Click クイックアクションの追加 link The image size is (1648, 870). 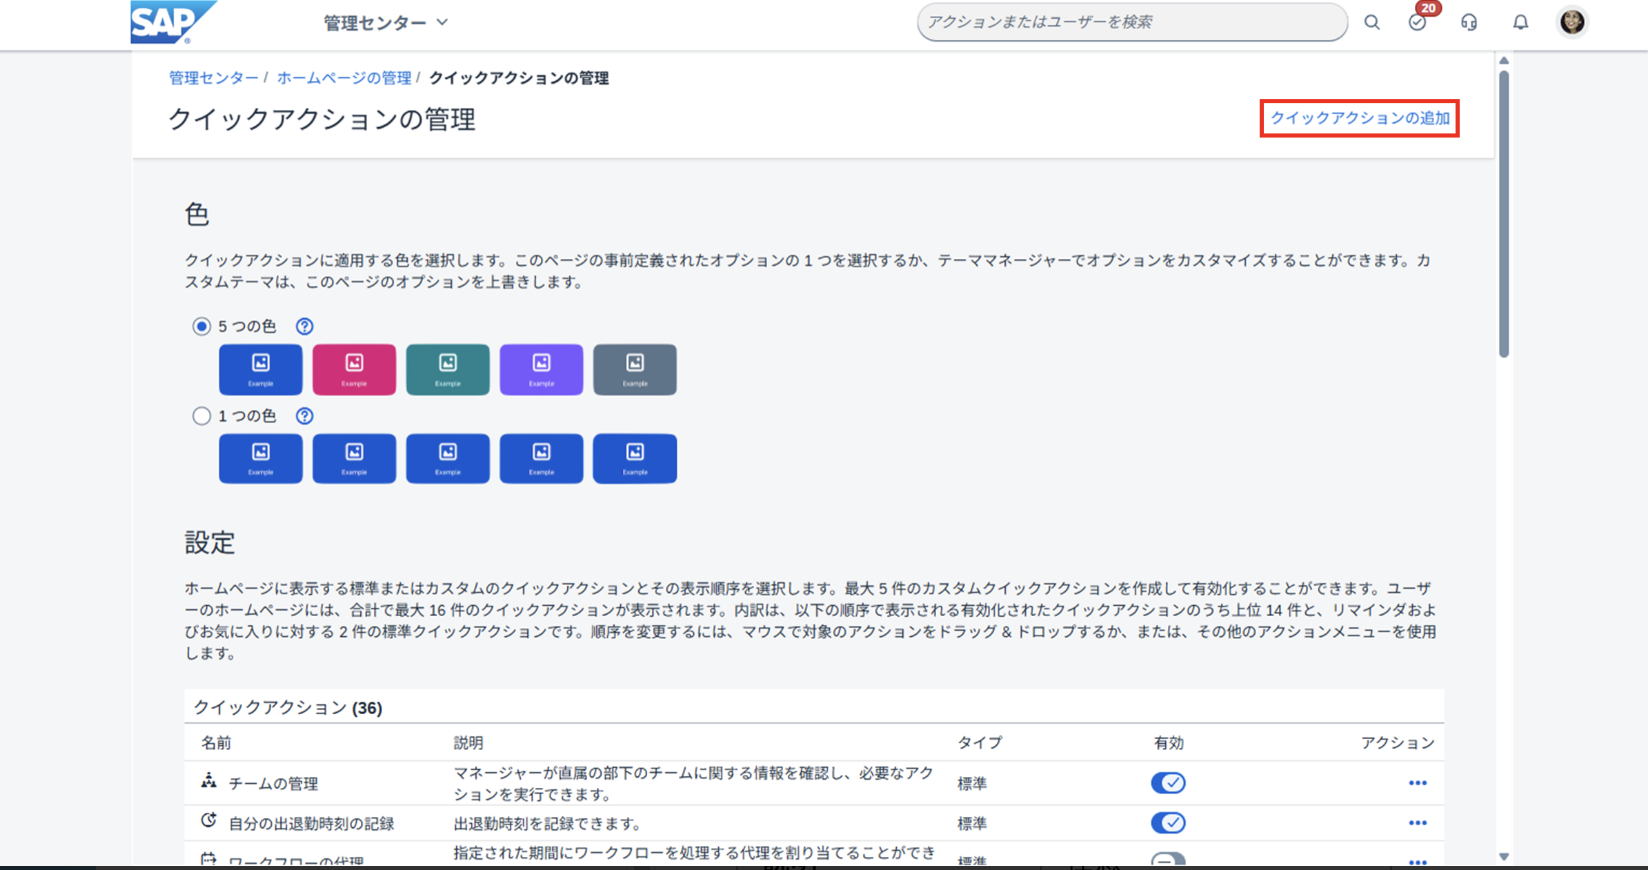click(x=1359, y=118)
